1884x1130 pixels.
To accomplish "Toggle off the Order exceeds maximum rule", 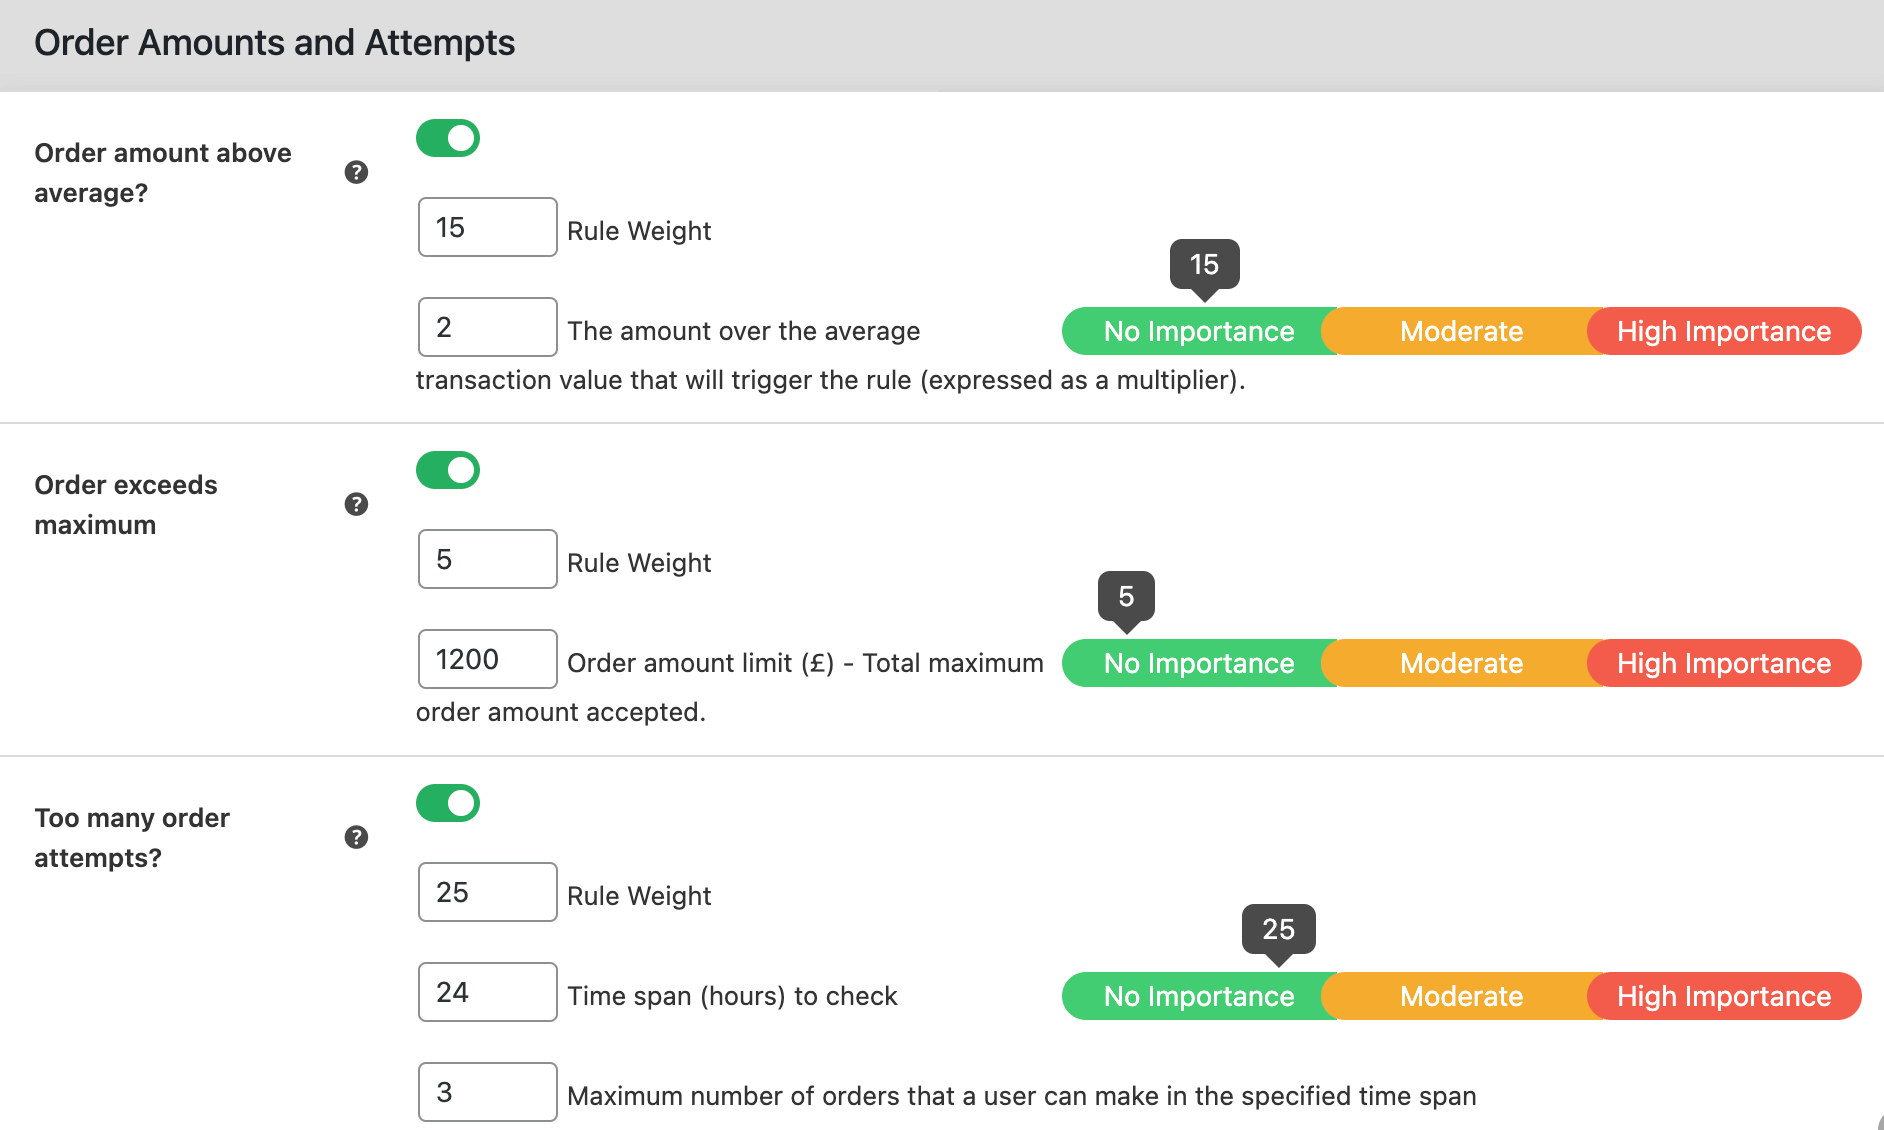I will (x=448, y=470).
